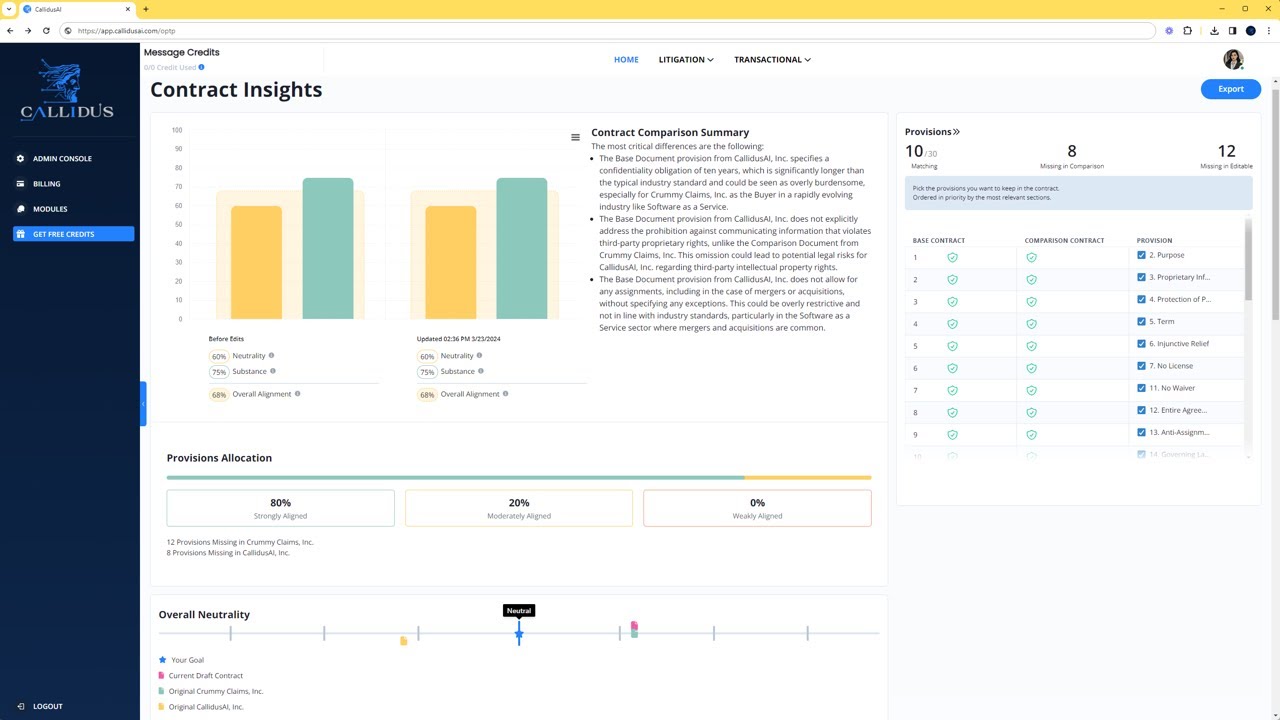Open the Litigation dropdown menu

pyautogui.click(x=685, y=60)
